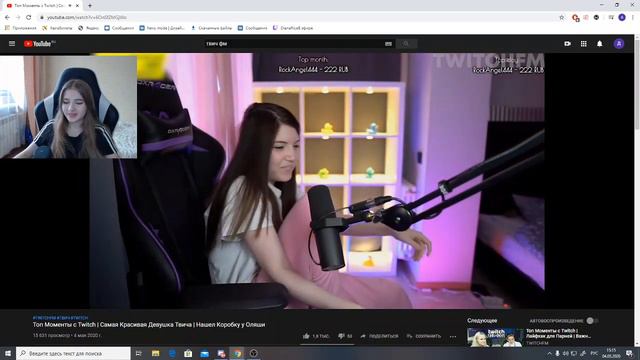Screen dimensions: 640x360
Task: Open Microsoft Store from taskbar
Action: pos(188,353)
